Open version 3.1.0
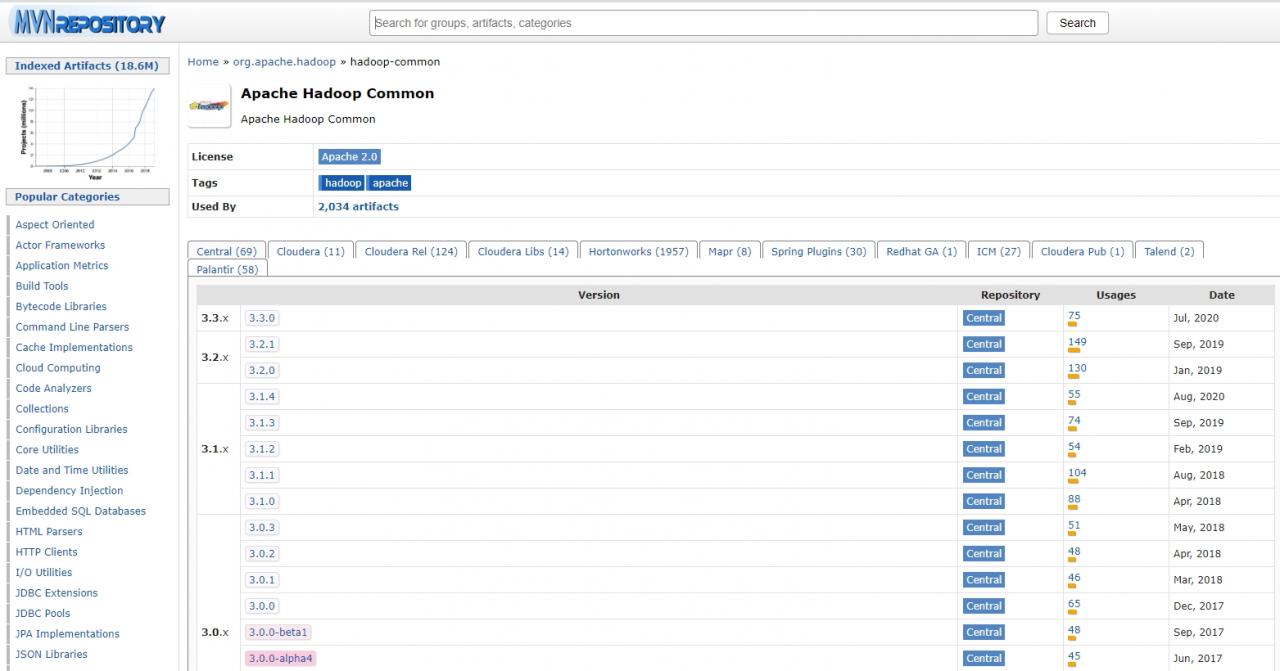Viewport: 1280px width, 671px height. pyautogui.click(x=261, y=501)
